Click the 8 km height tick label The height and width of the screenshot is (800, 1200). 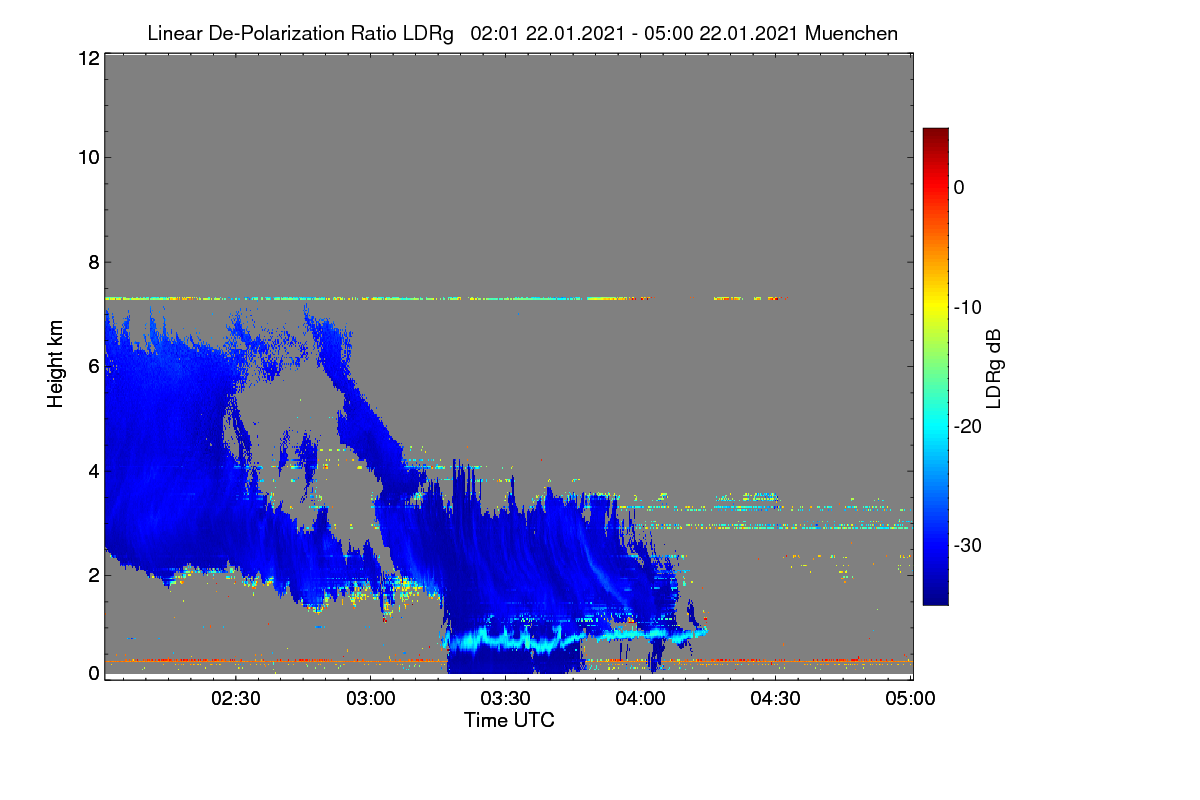click(x=92, y=262)
